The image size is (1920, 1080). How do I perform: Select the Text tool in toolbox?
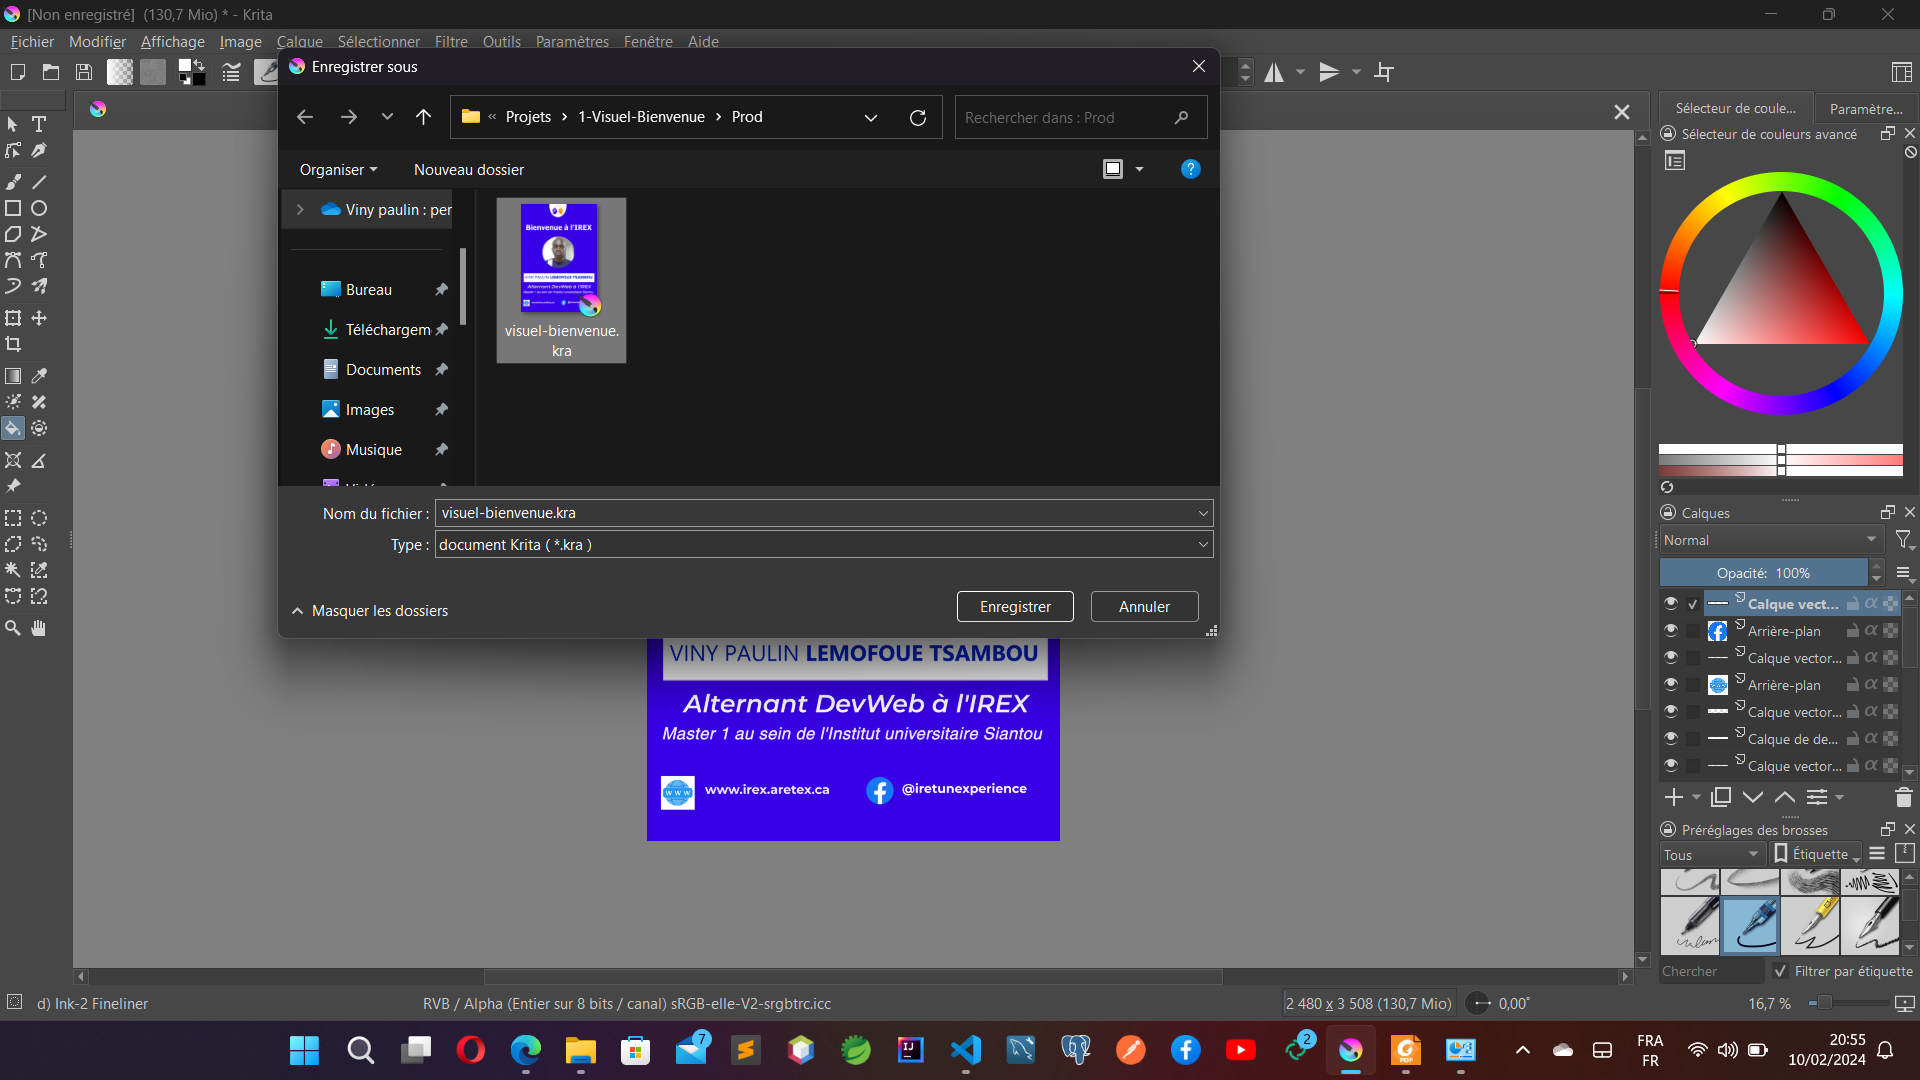pos(39,124)
